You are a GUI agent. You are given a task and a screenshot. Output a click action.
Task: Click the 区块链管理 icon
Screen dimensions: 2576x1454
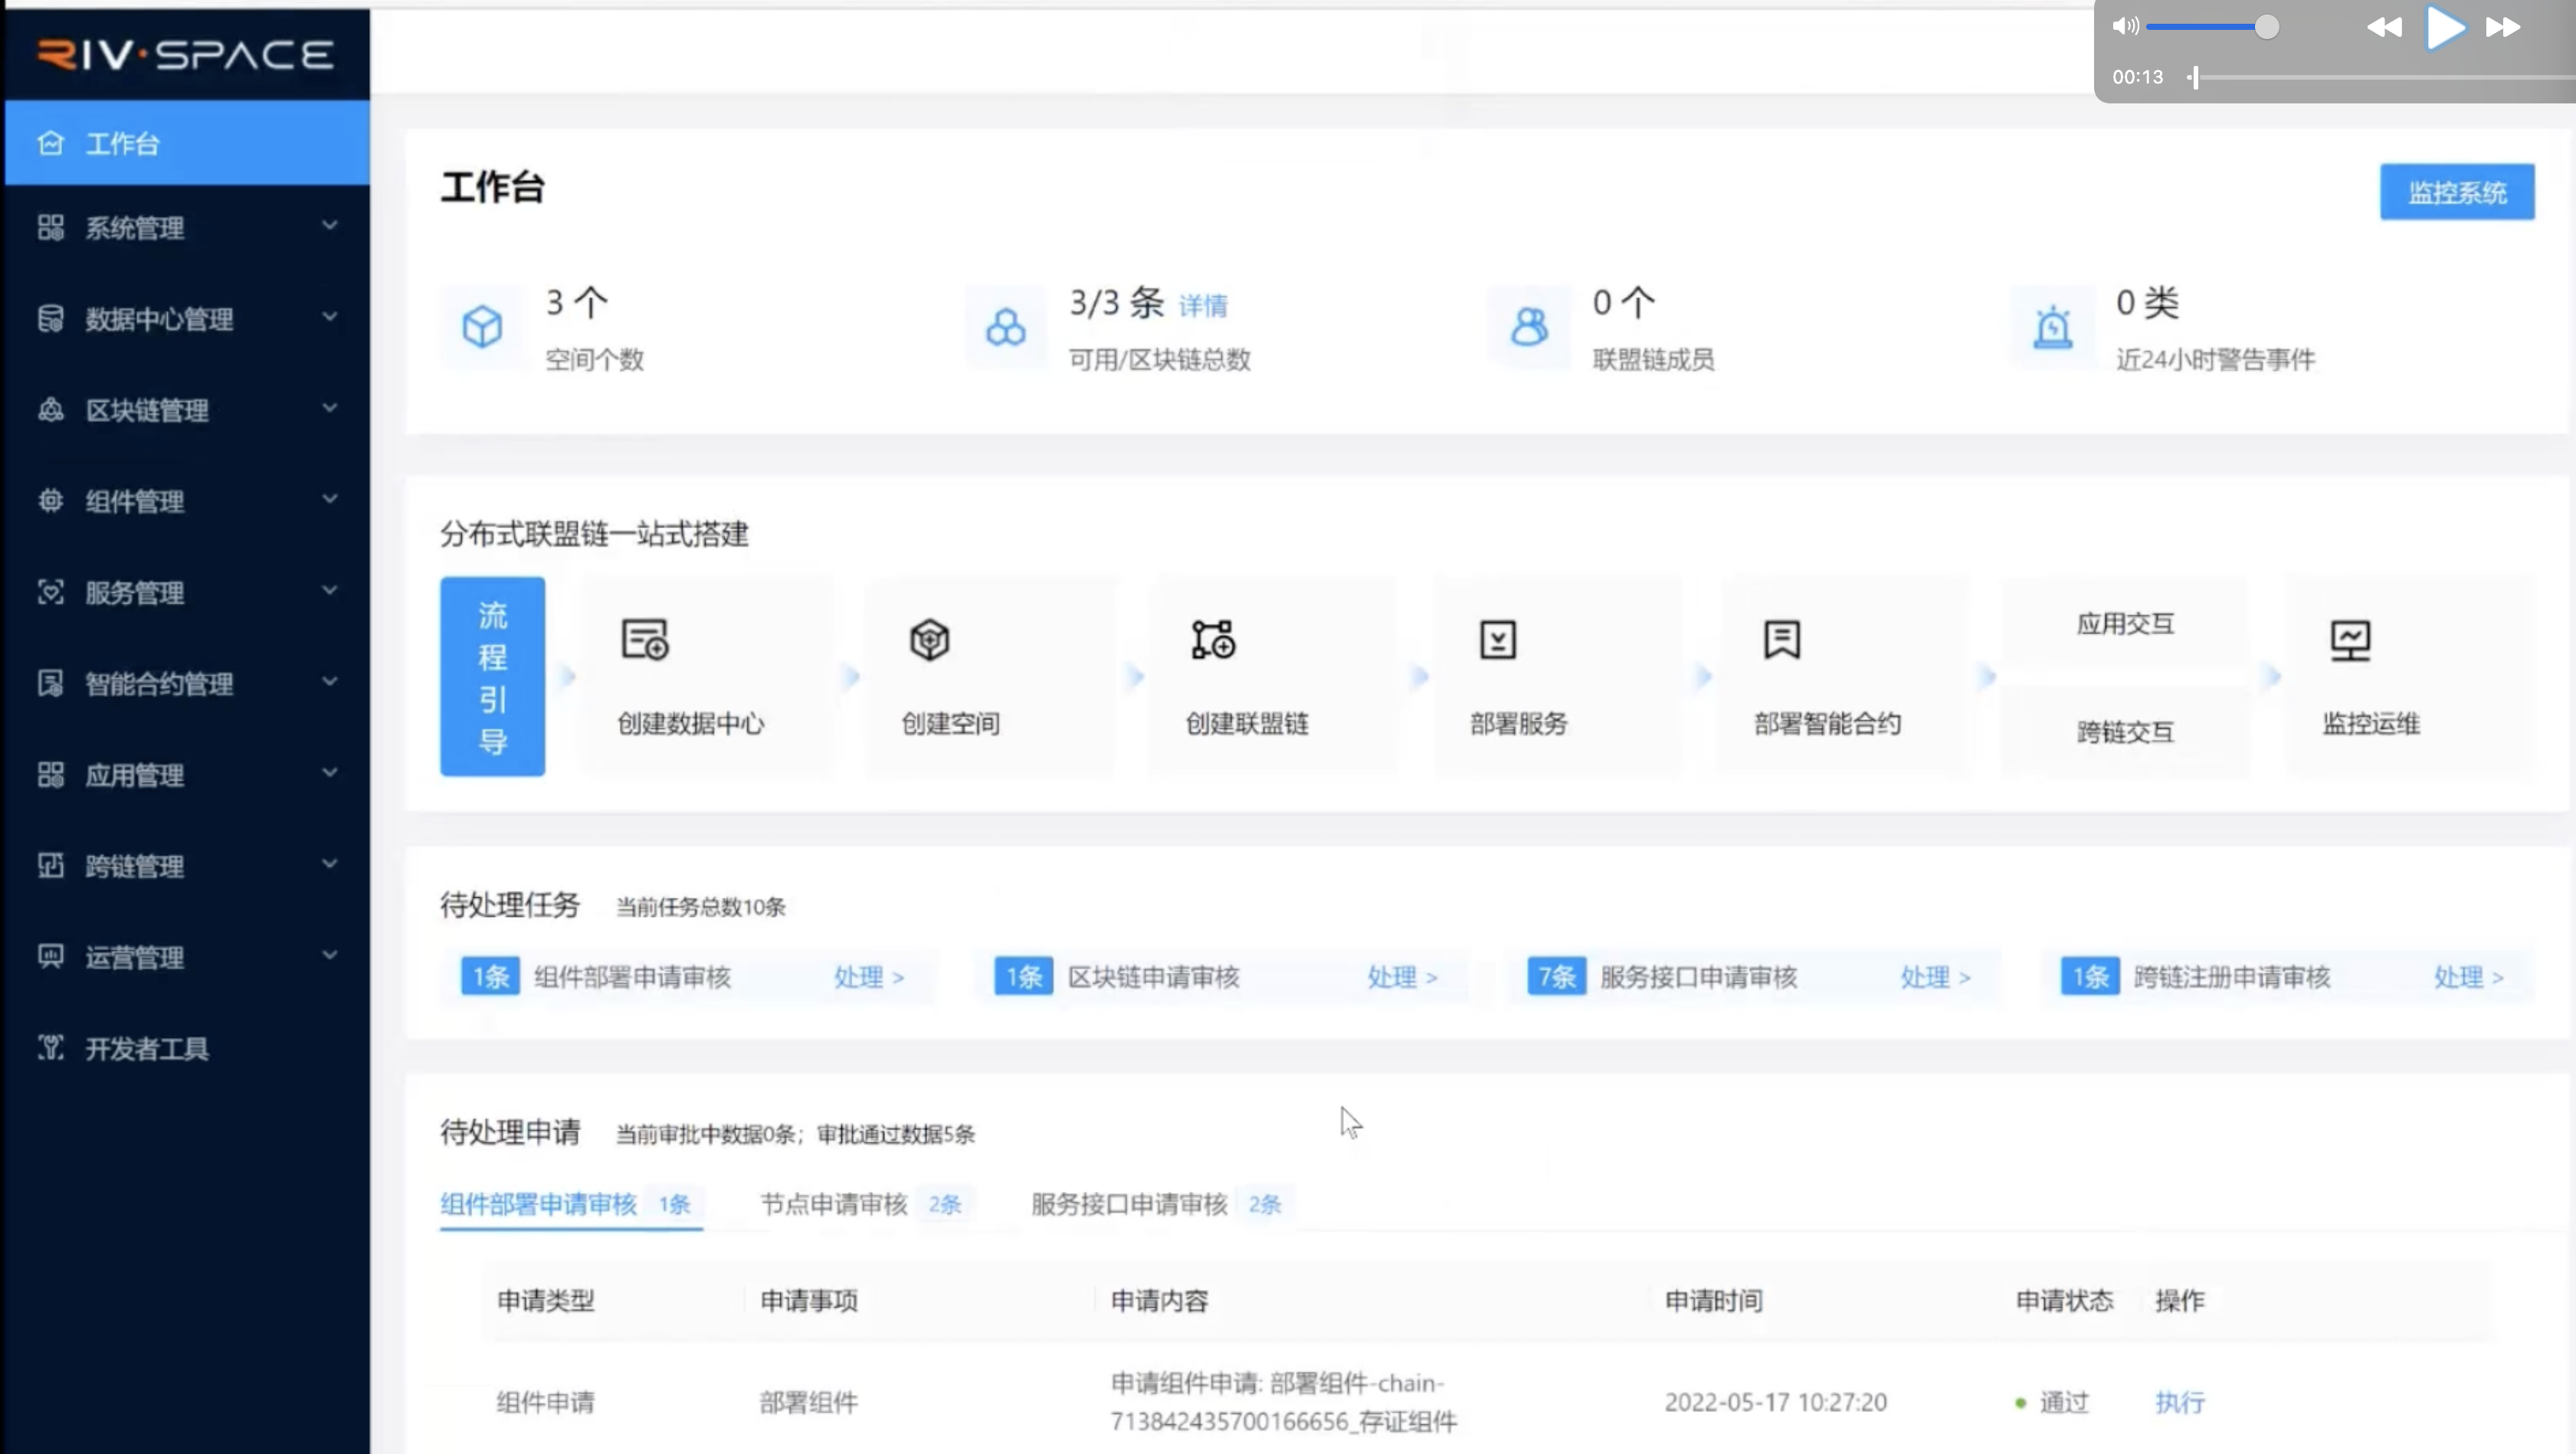(51, 410)
